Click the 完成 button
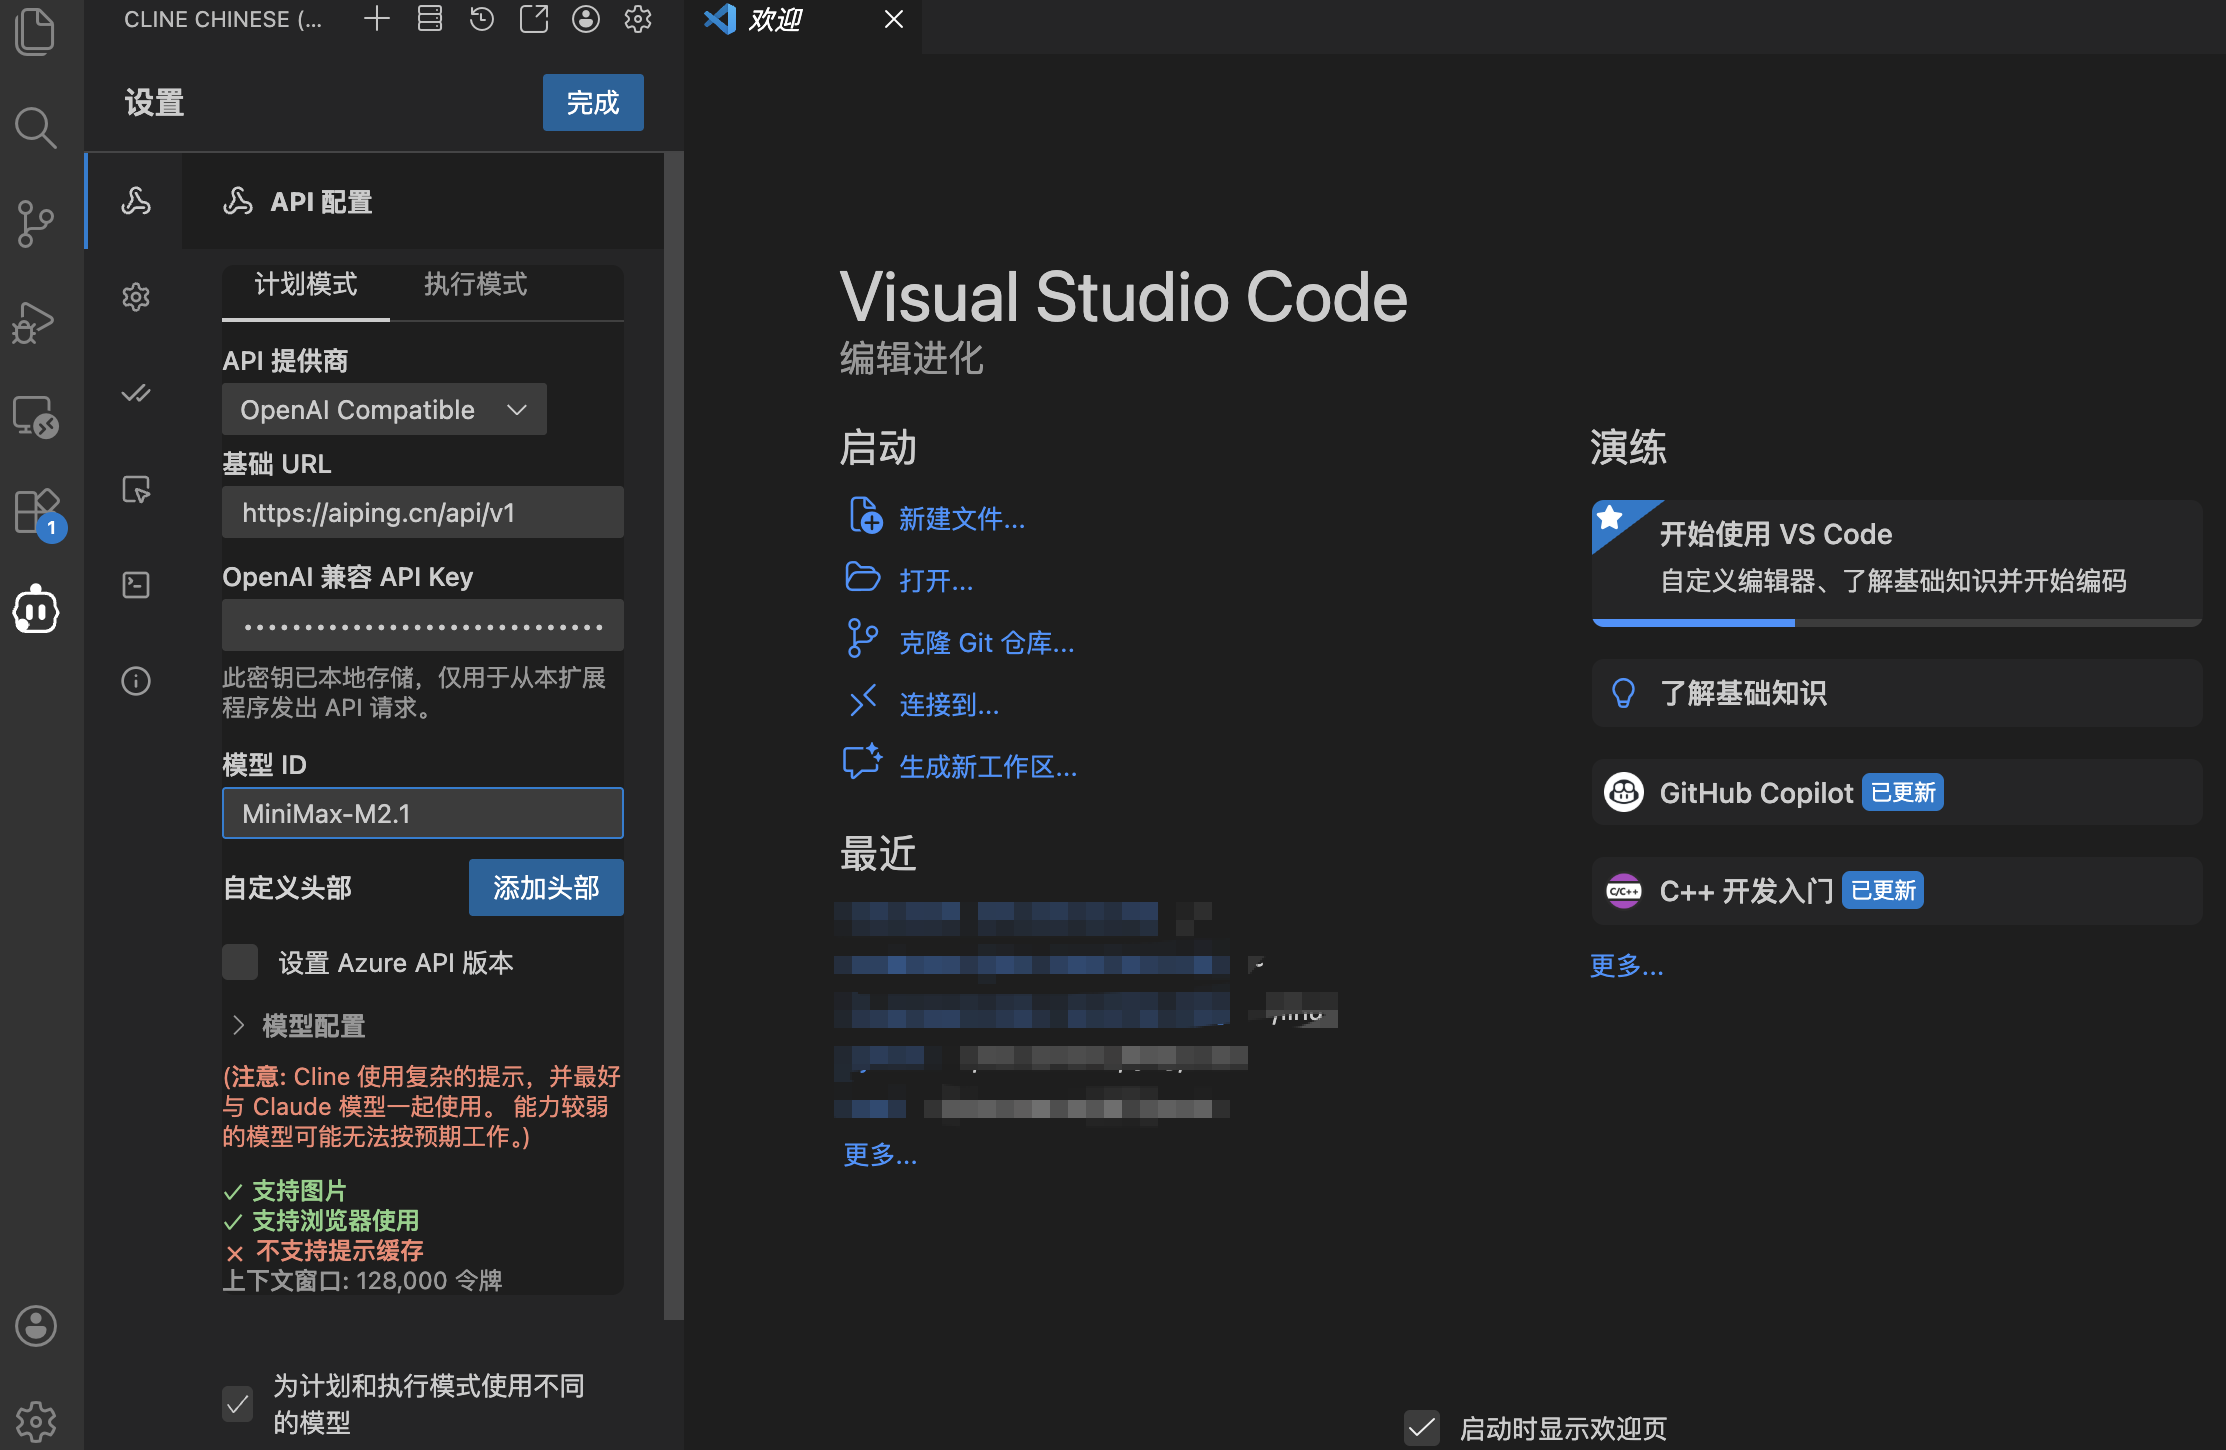2226x1450 pixels. click(x=592, y=102)
